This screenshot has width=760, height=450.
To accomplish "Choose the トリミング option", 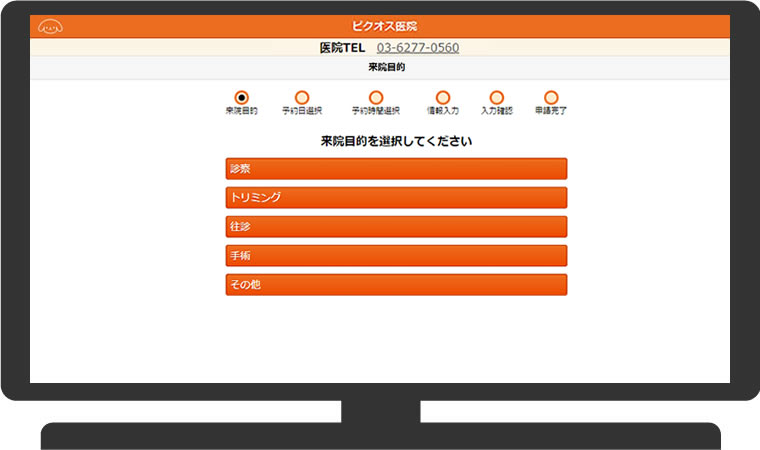I will tap(396, 198).
